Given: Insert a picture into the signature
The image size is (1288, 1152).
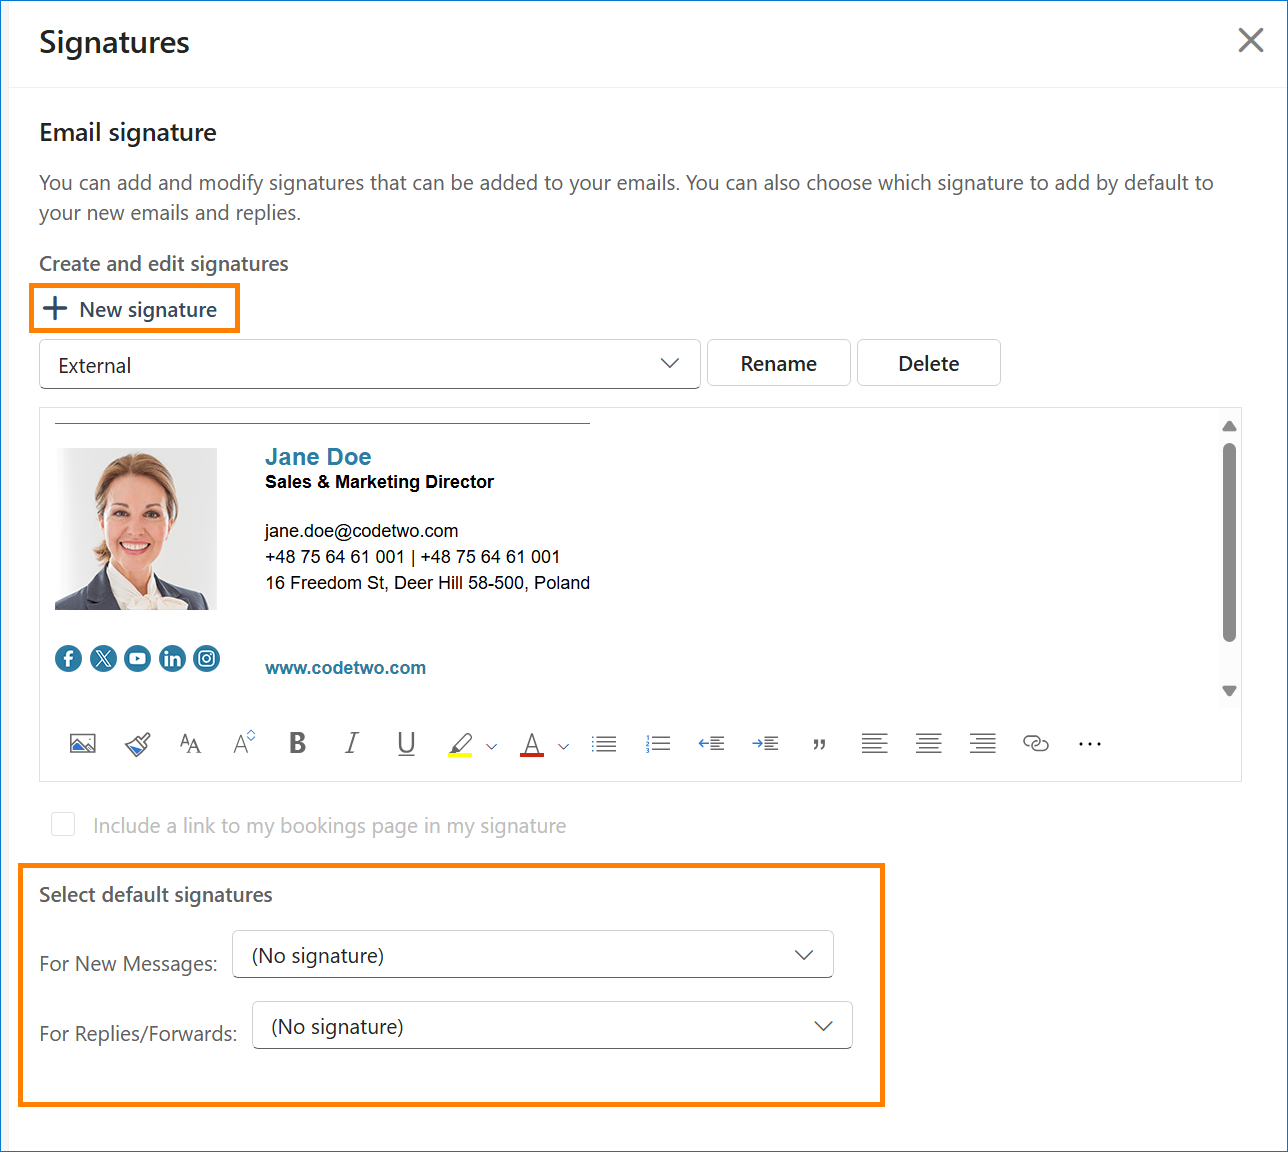Looking at the screenshot, I should point(82,743).
